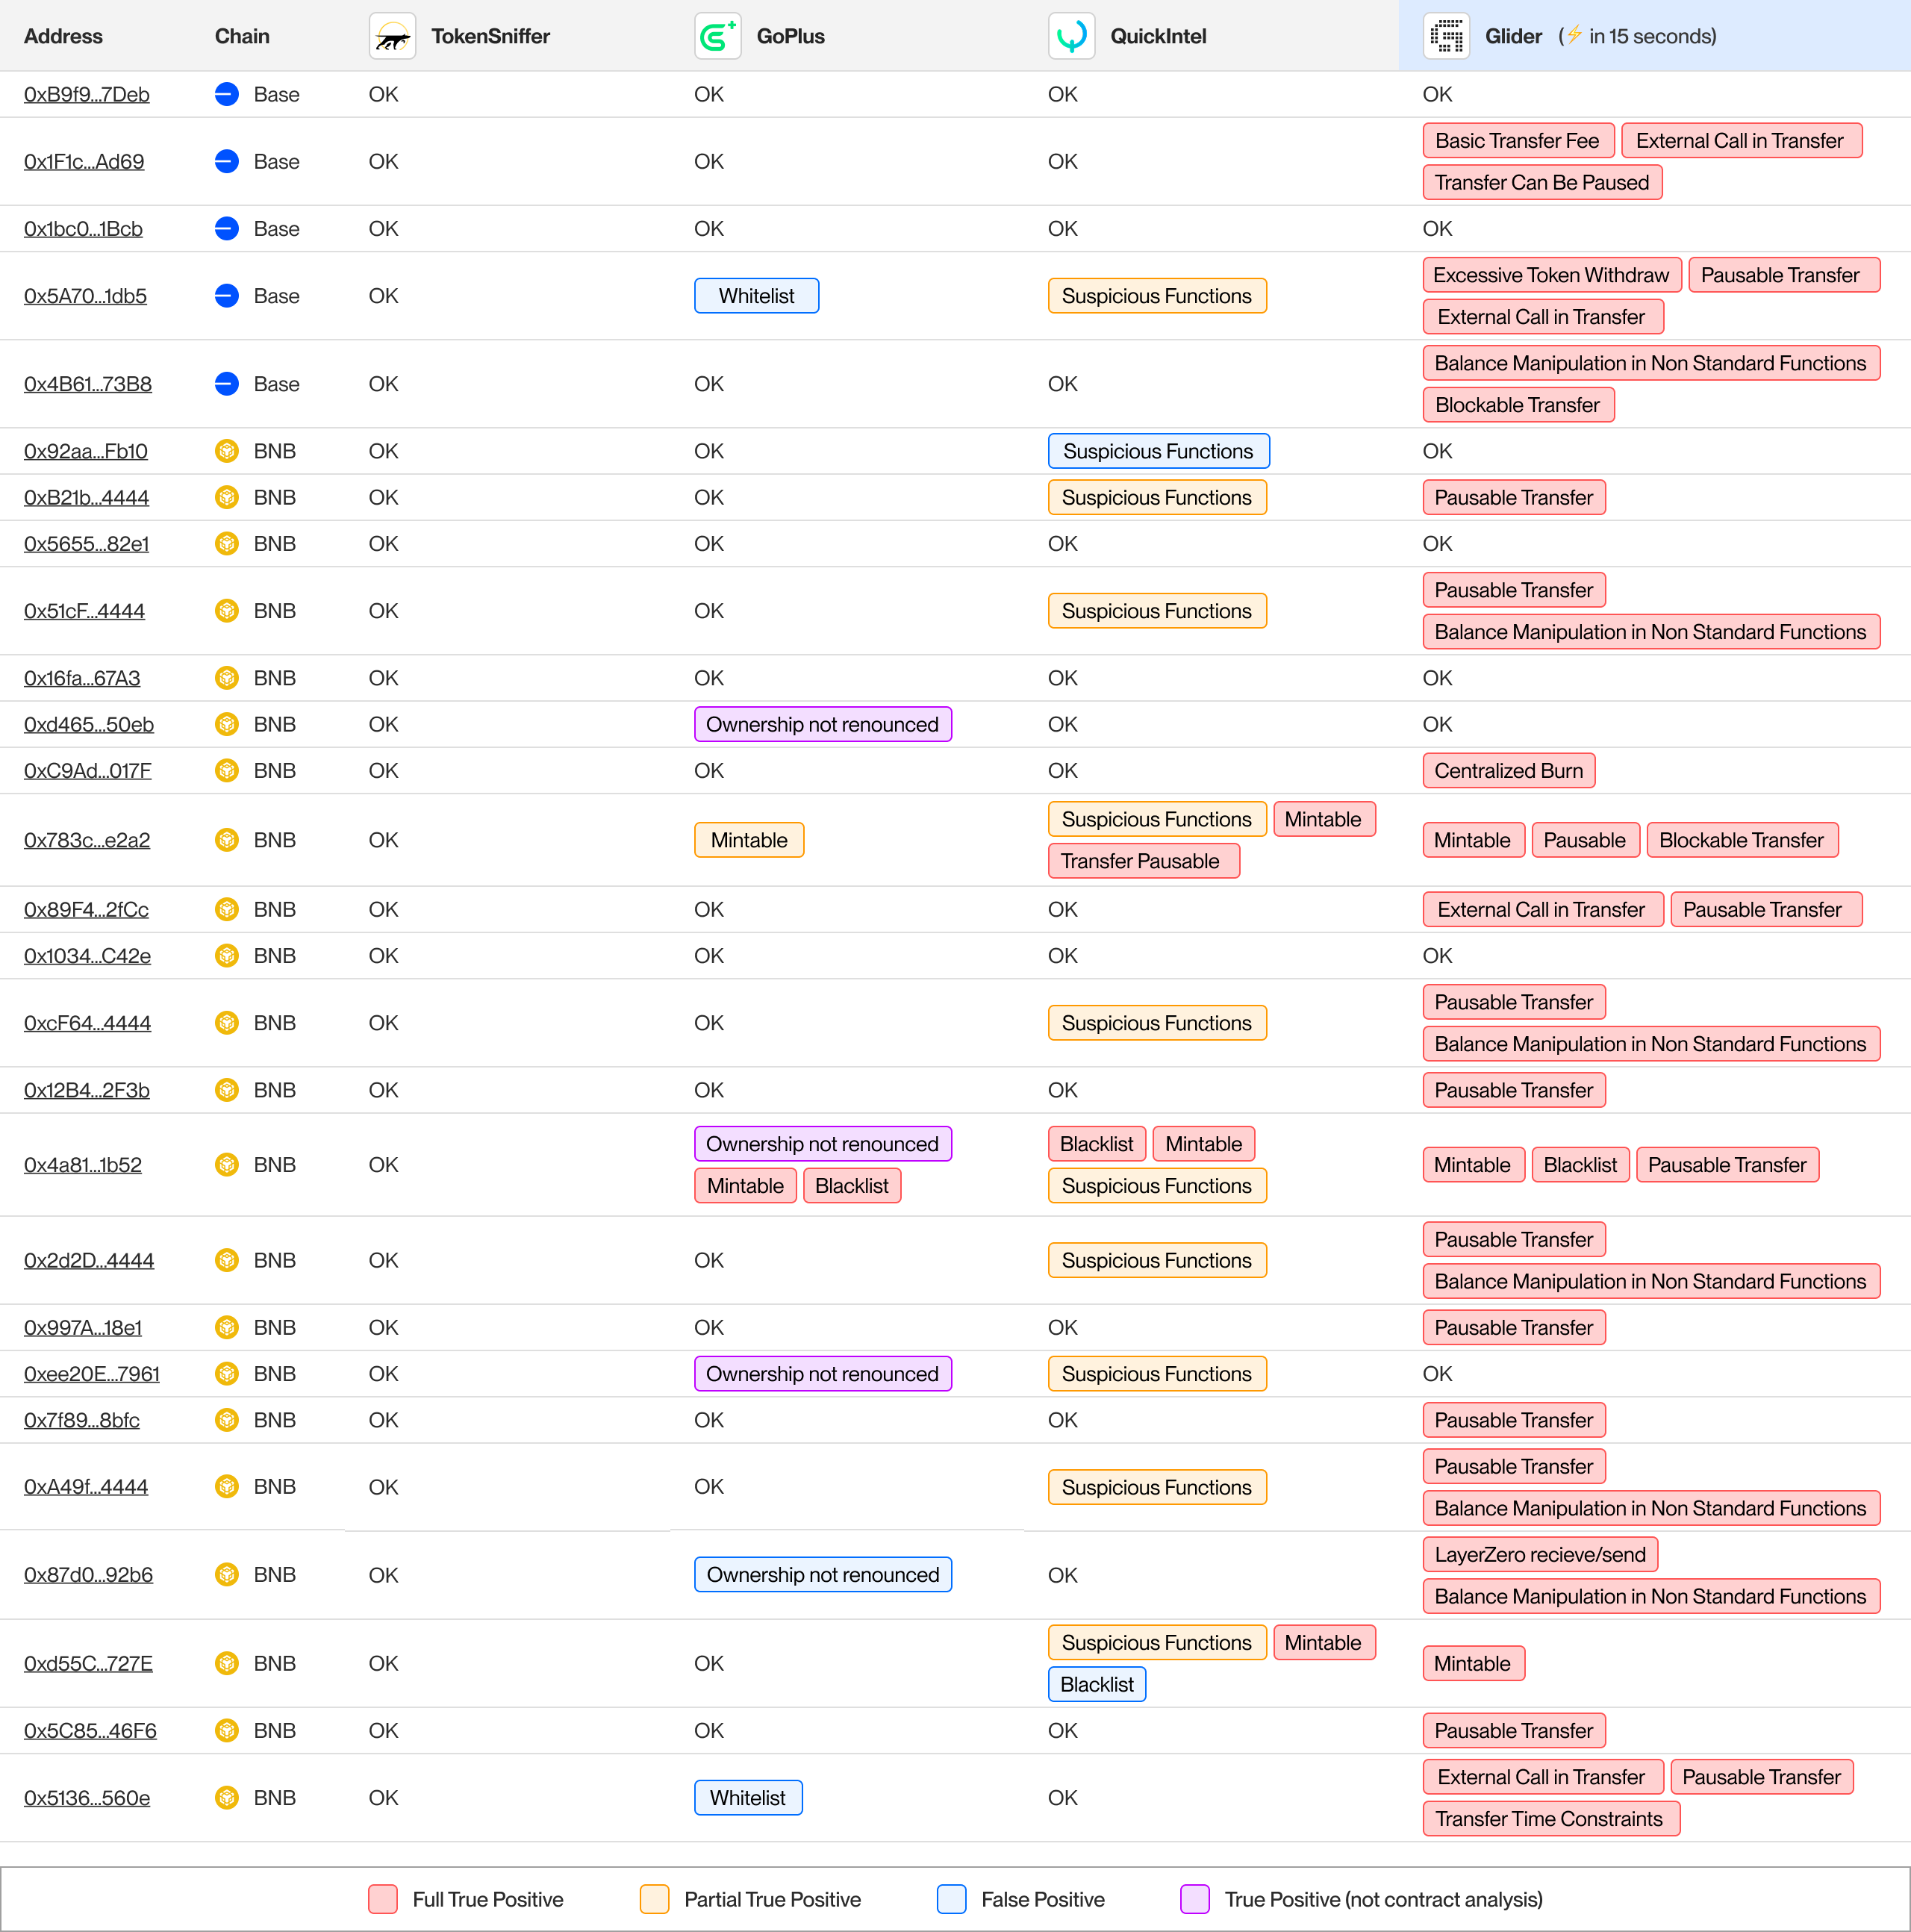Click the red Full True Positive swatch
The width and height of the screenshot is (1911, 1932).
point(383,1898)
